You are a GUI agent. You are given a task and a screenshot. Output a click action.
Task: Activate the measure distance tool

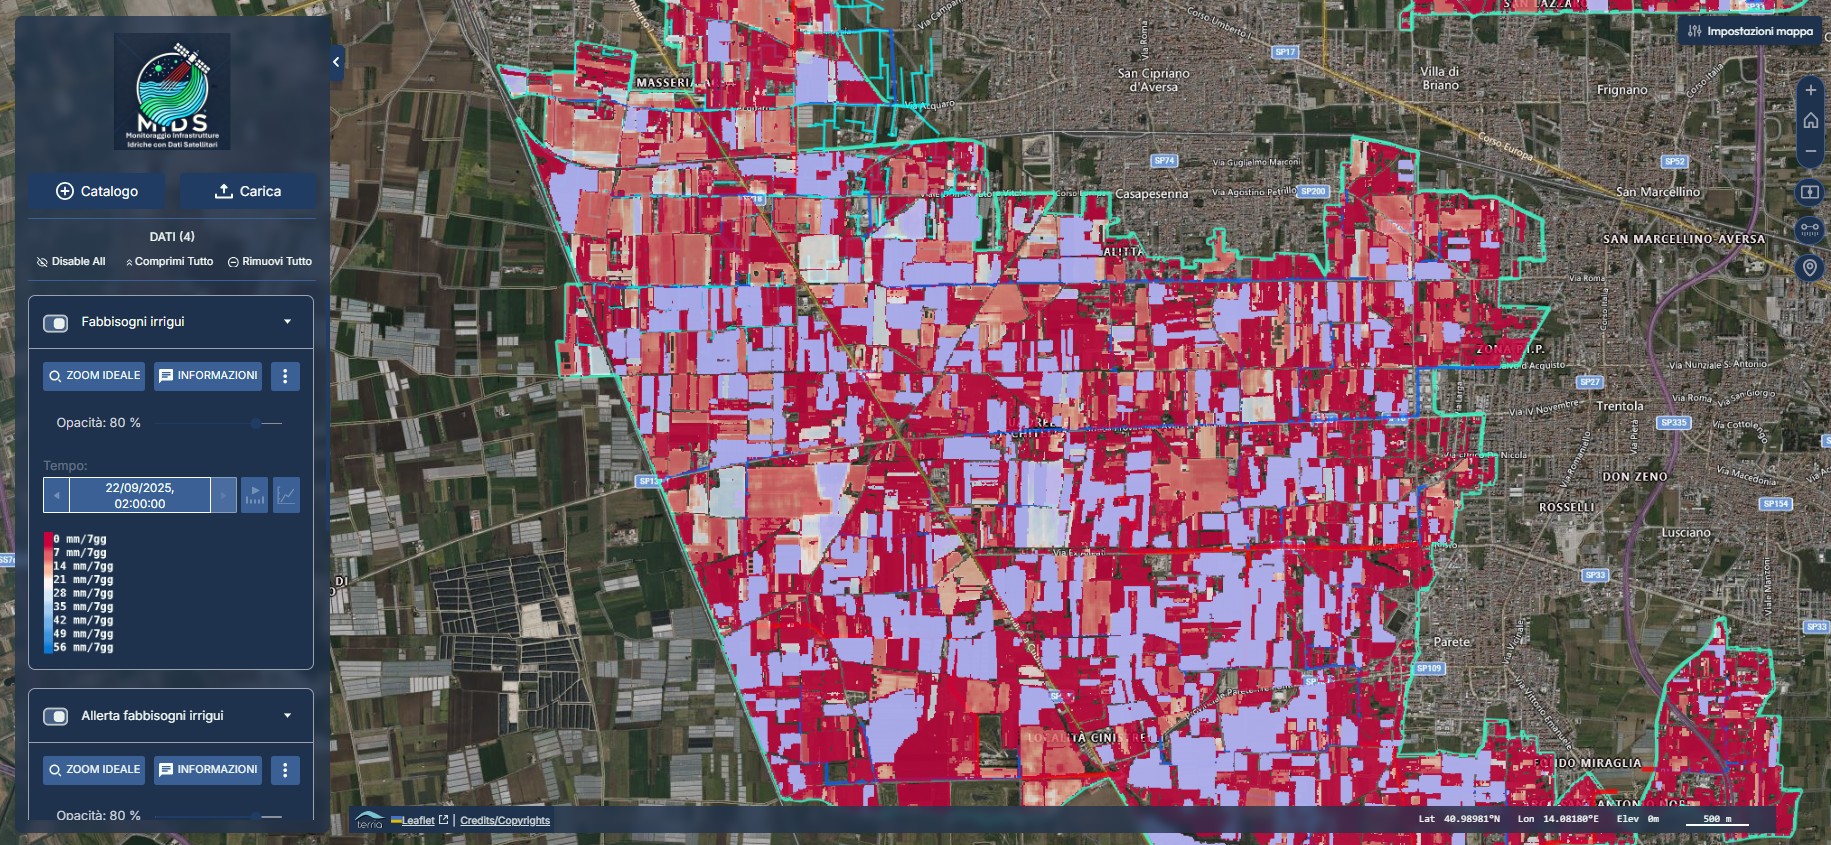(1810, 229)
